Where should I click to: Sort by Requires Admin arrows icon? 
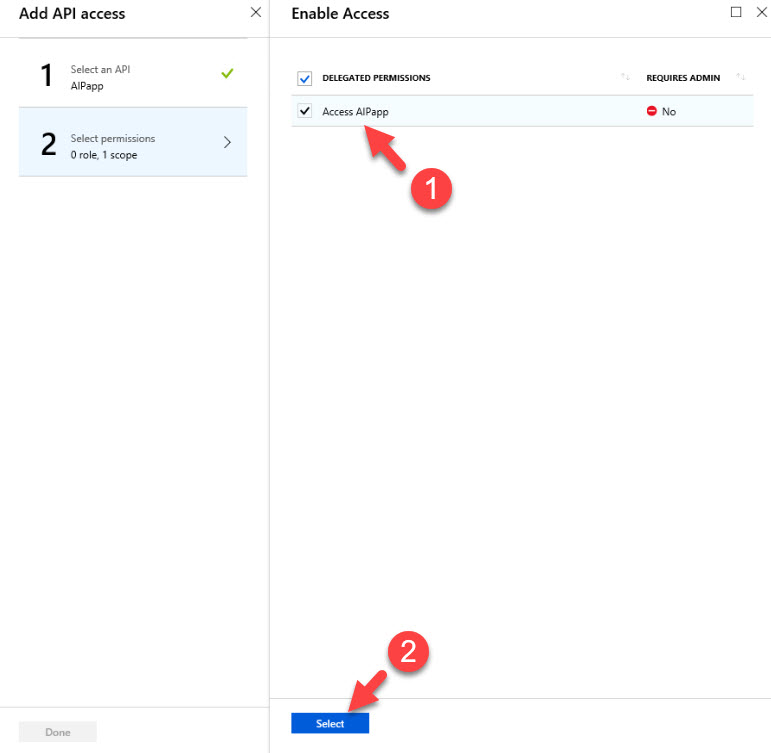click(x=741, y=77)
